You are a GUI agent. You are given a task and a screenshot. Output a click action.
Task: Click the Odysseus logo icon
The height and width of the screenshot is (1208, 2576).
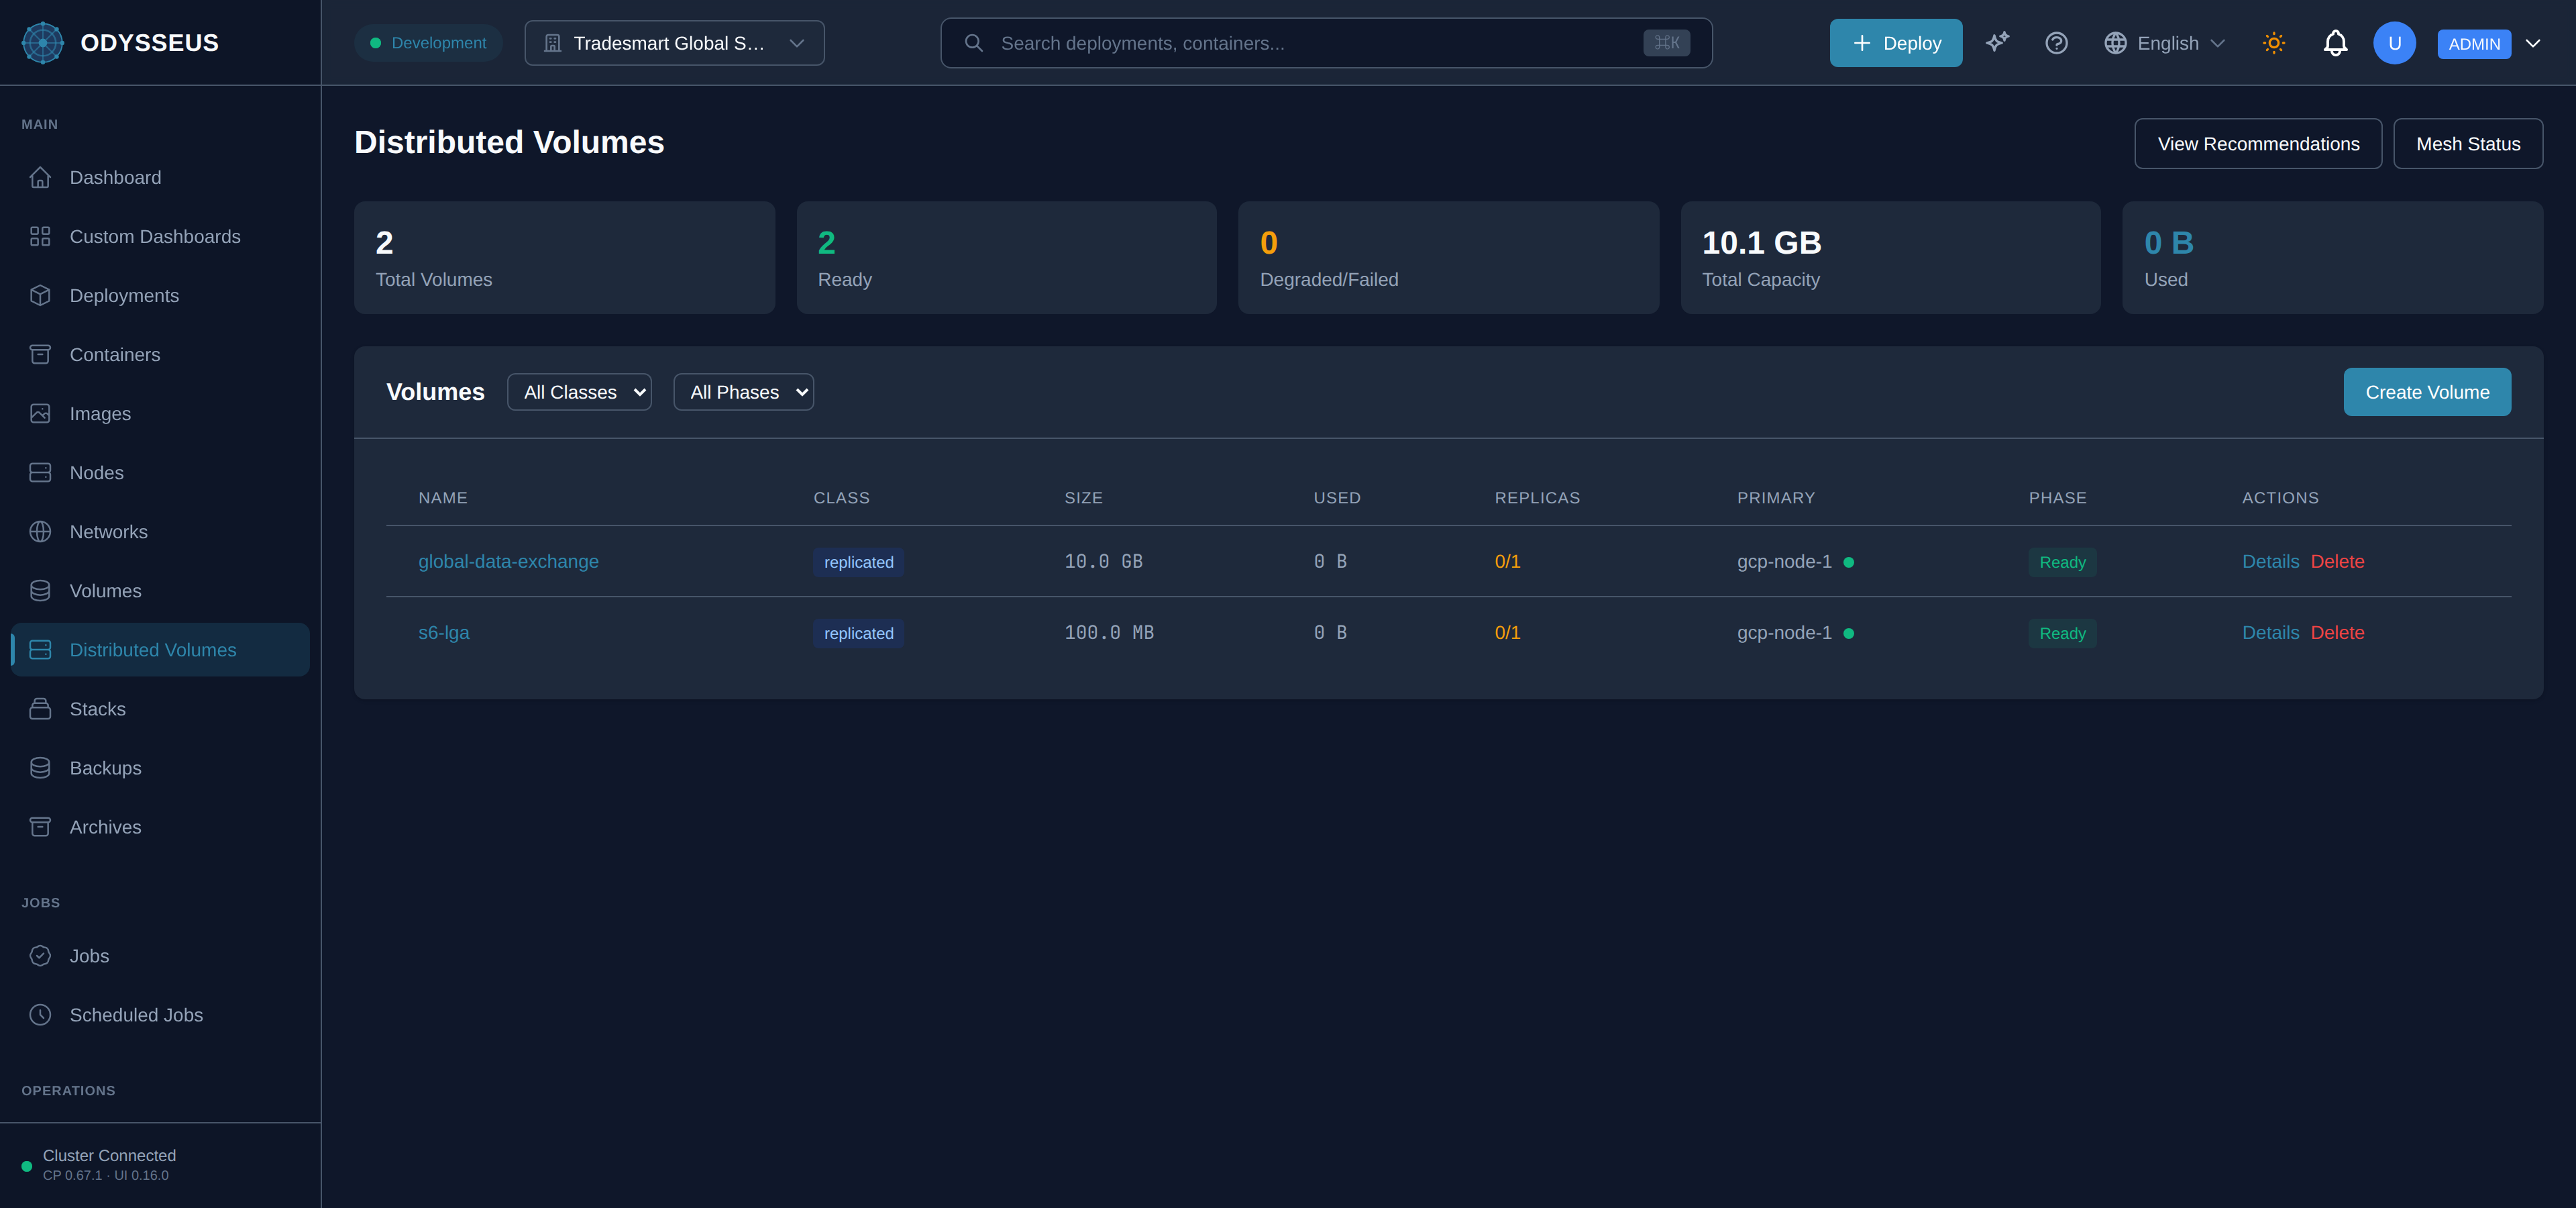click(43, 43)
